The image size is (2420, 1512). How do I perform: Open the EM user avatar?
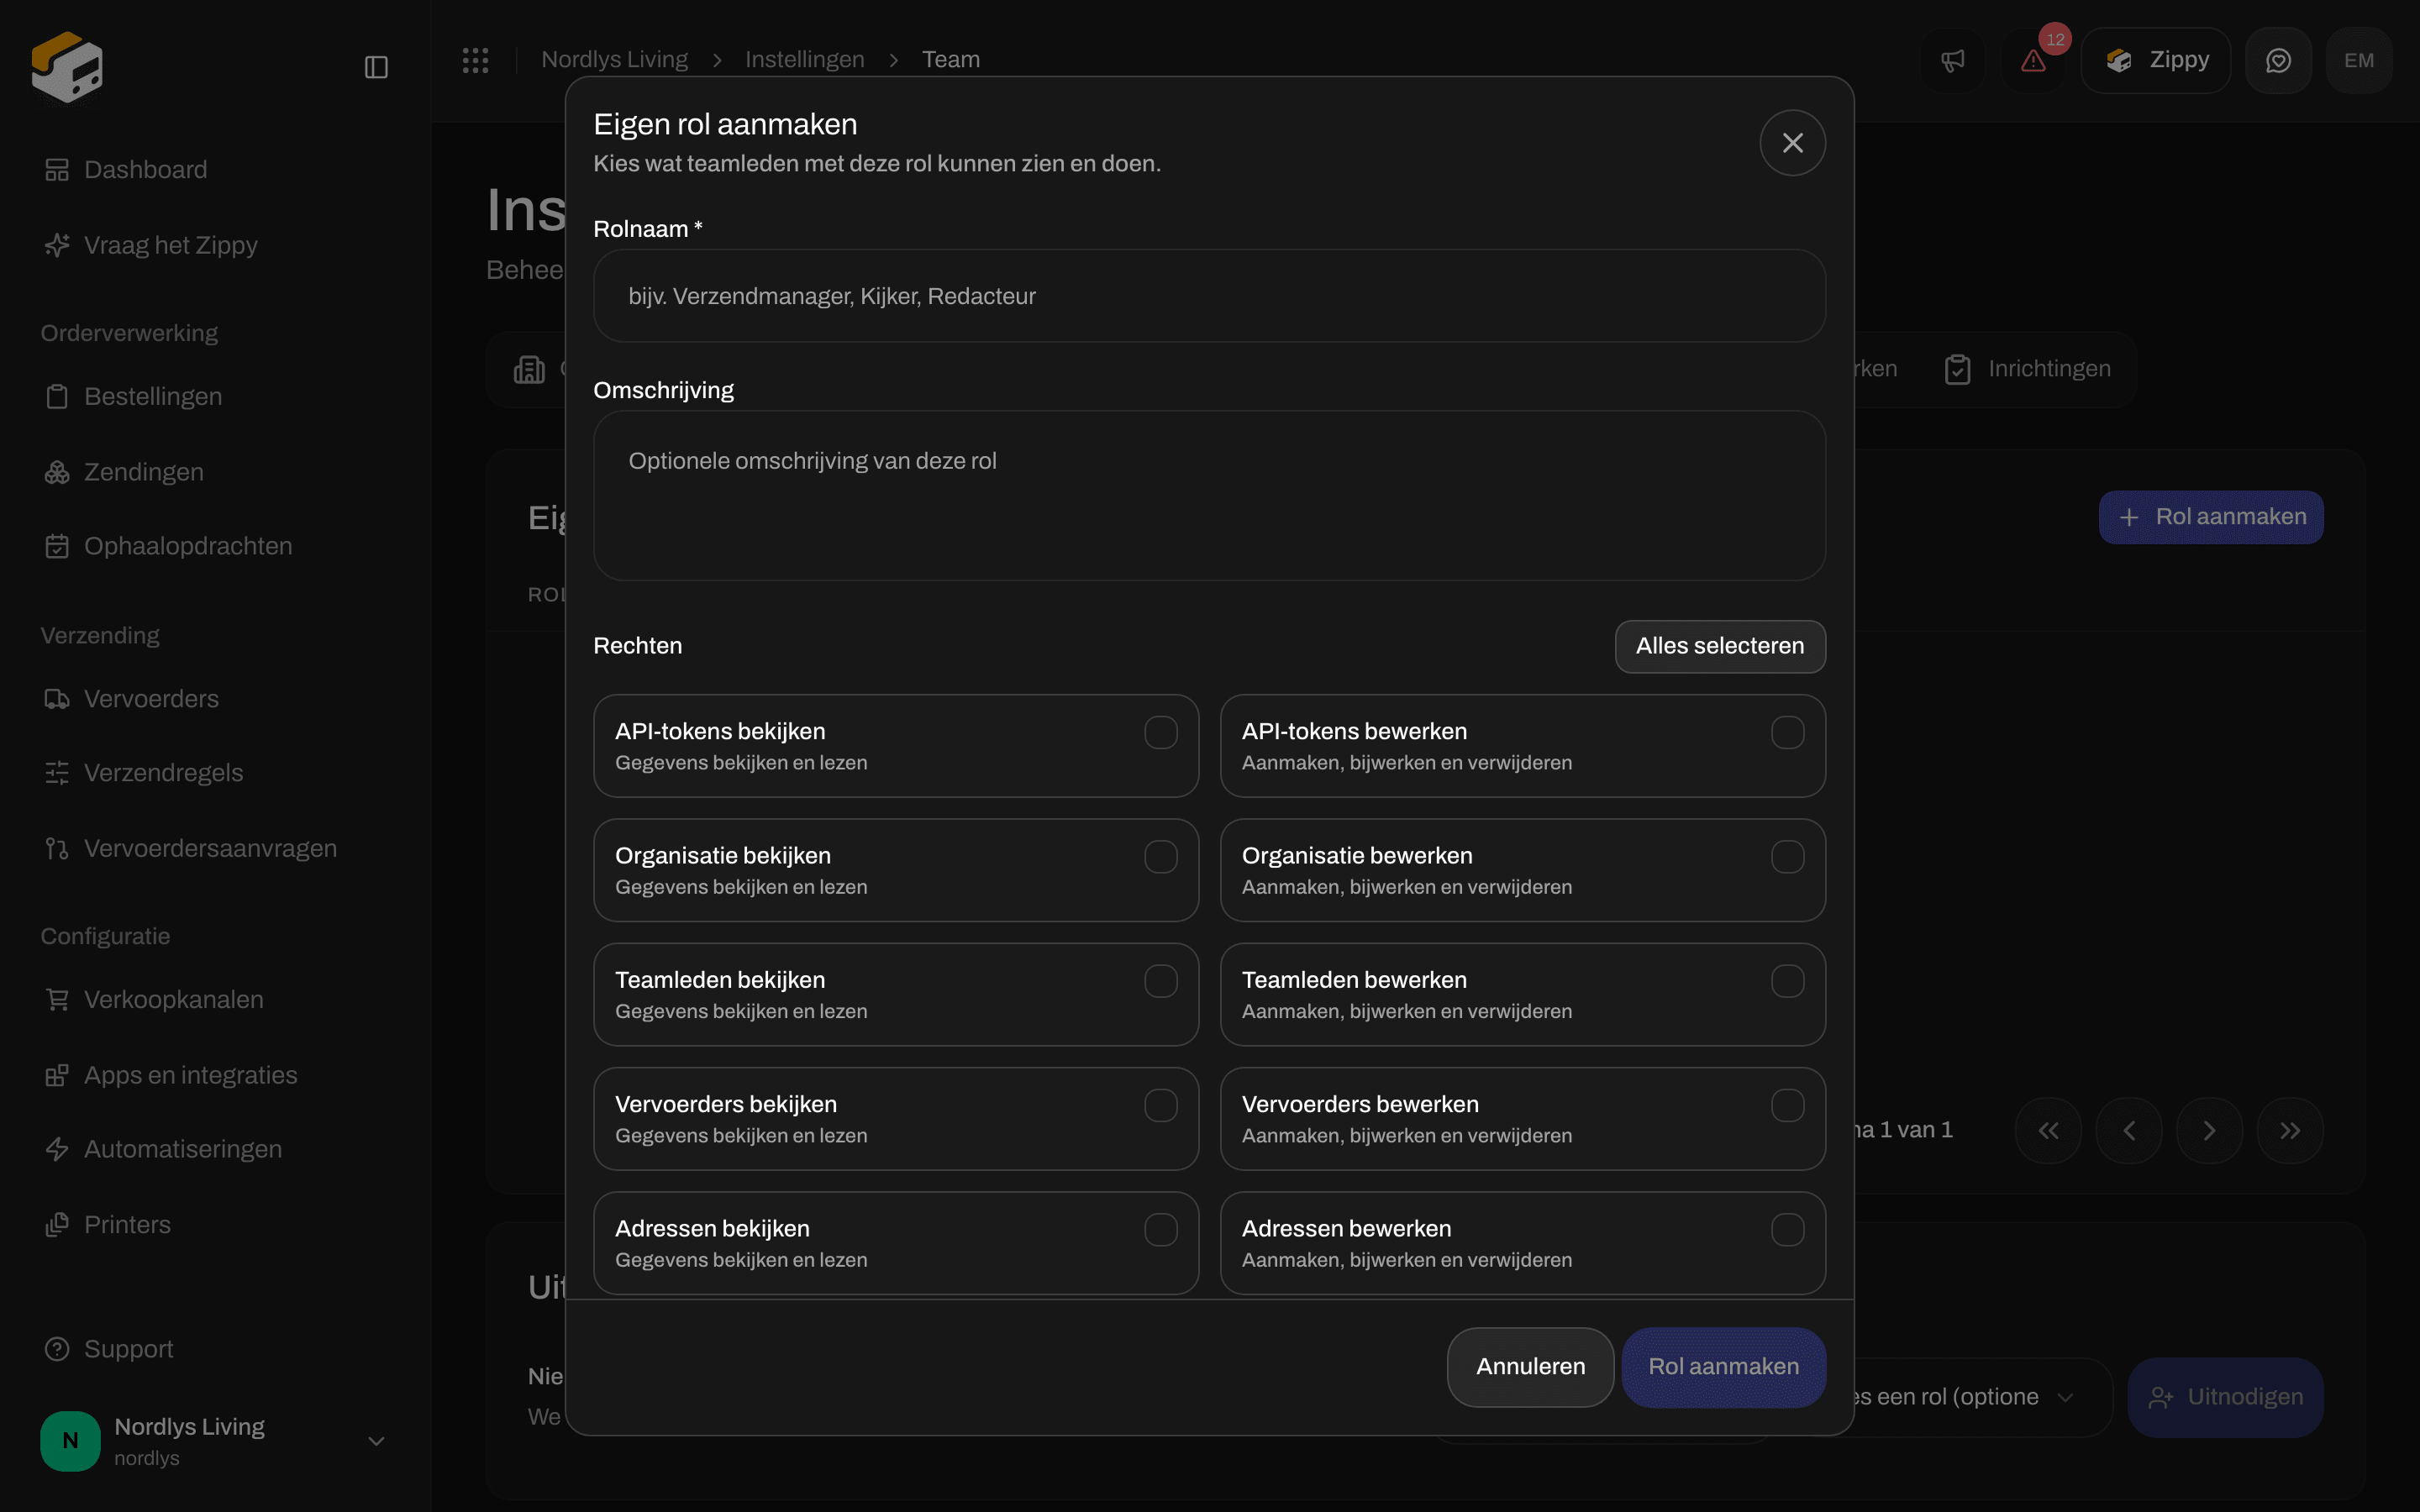point(2359,61)
